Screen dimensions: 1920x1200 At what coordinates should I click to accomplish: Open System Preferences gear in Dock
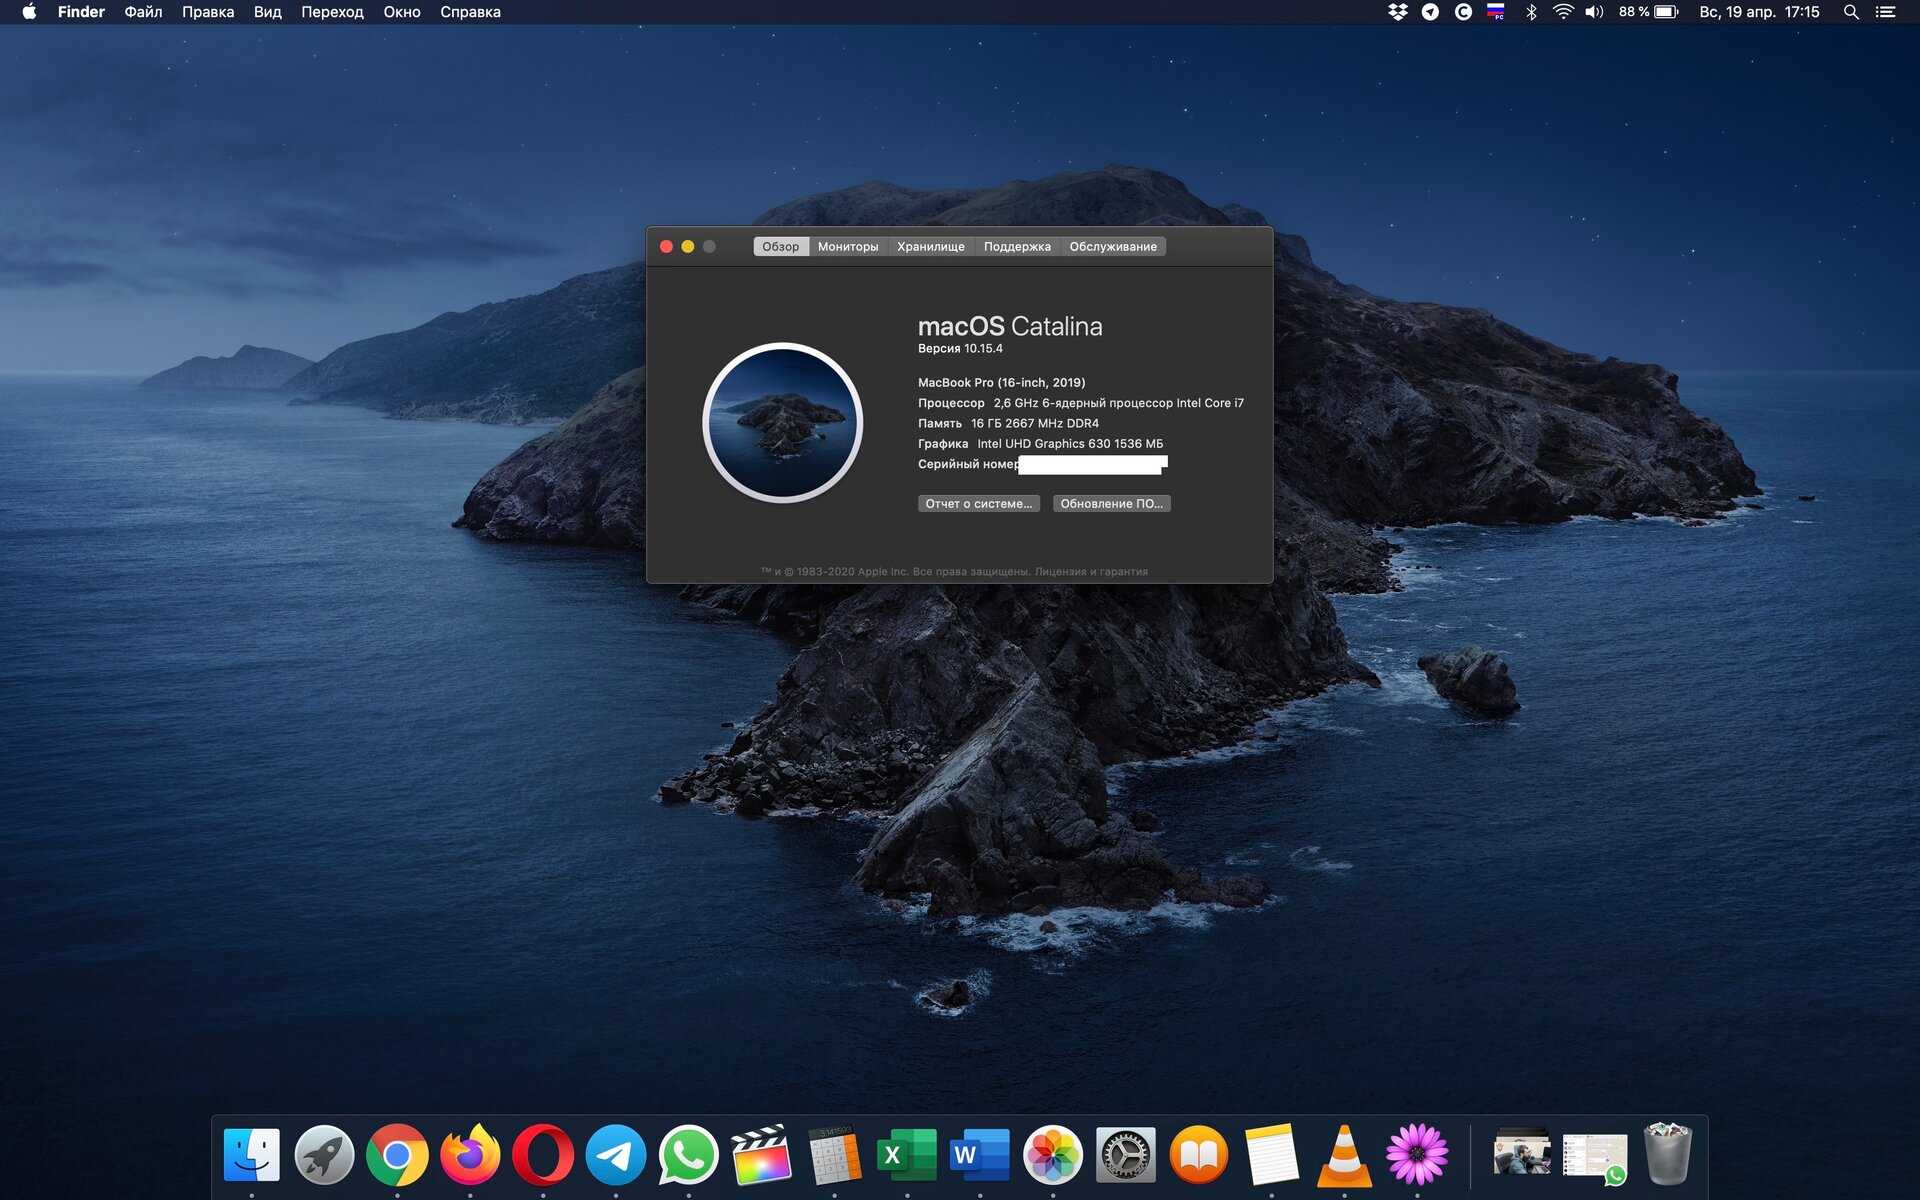pos(1126,1155)
